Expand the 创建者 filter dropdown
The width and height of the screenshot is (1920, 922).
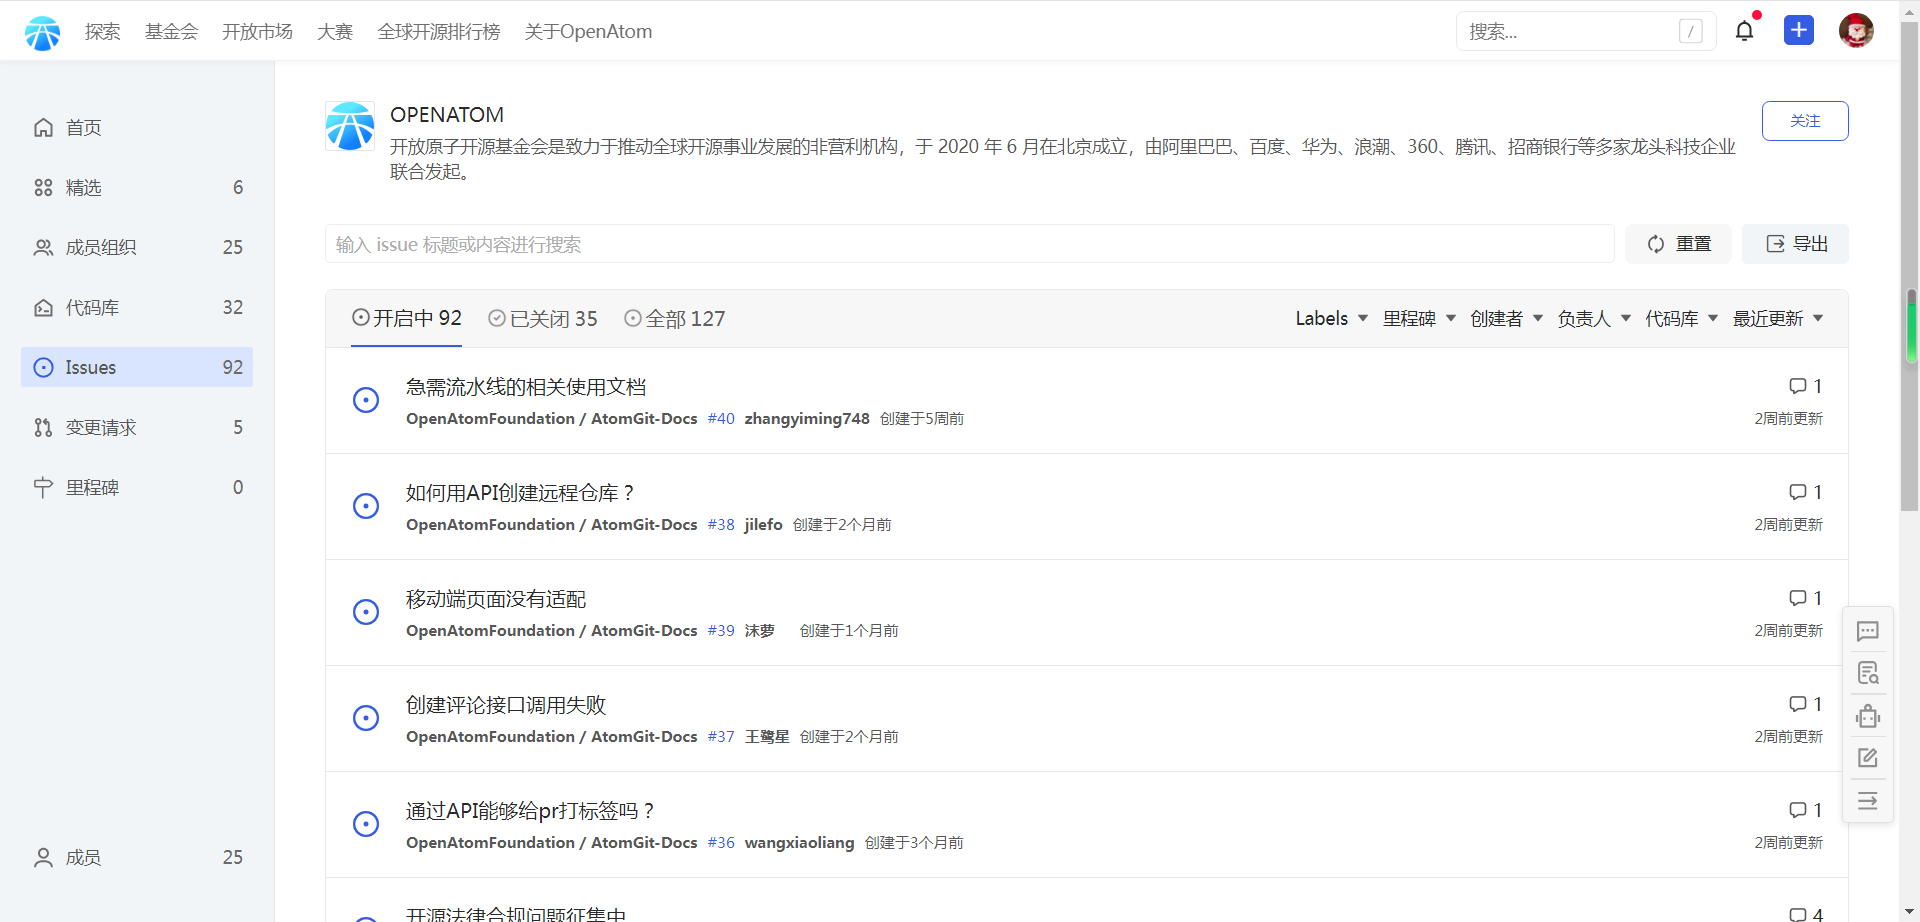coord(1506,318)
